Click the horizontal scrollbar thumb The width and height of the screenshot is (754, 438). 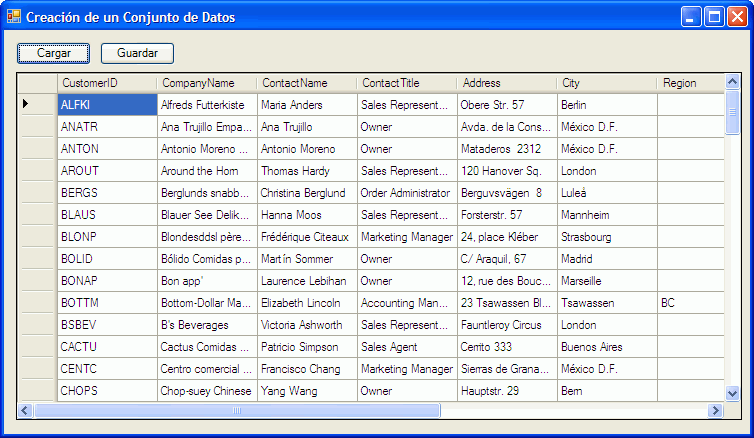(237, 410)
